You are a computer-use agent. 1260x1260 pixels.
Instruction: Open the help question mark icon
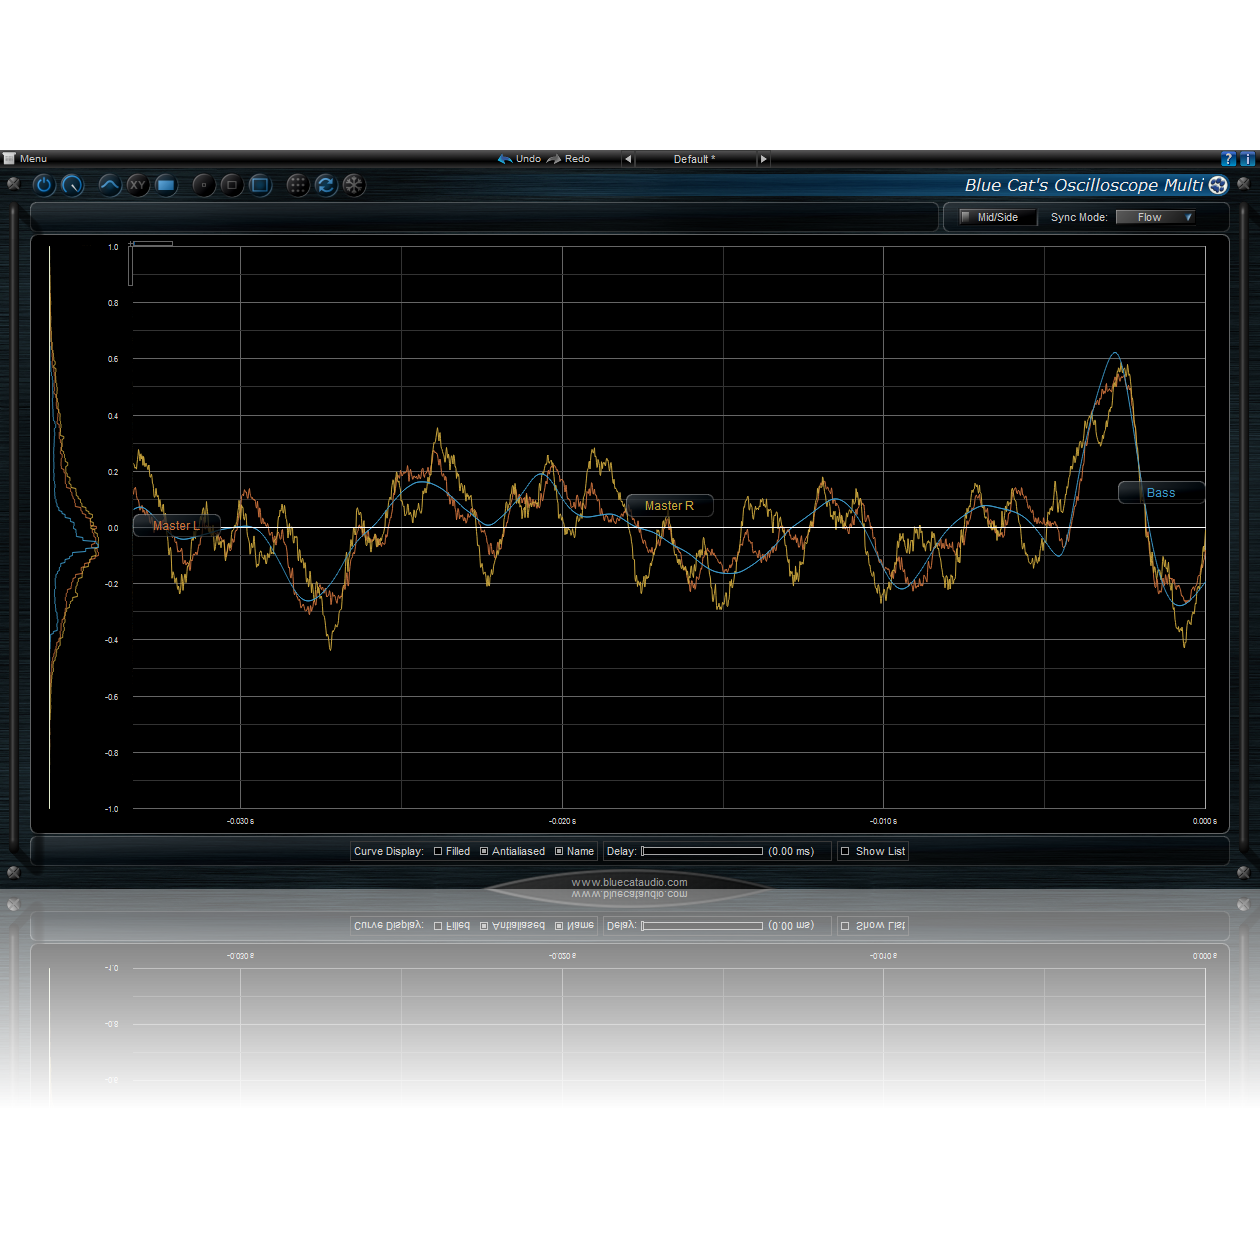tap(1228, 158)
